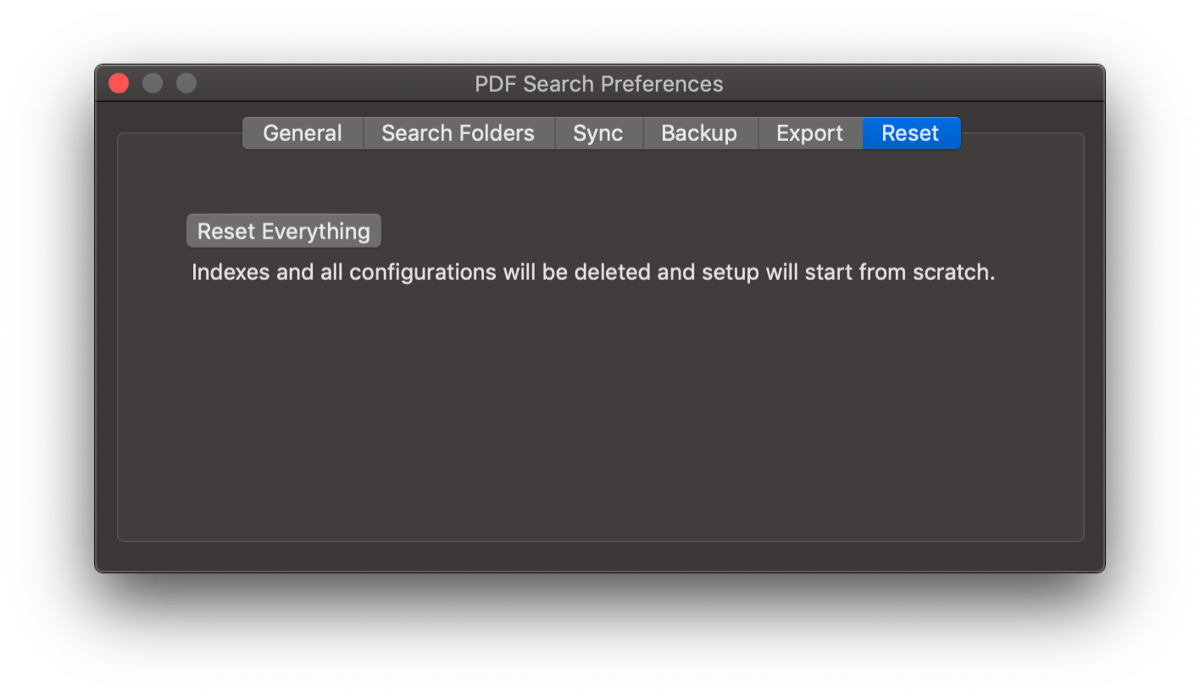
Task: Close the PDF Search Preferences window
Action: point(119,83)
